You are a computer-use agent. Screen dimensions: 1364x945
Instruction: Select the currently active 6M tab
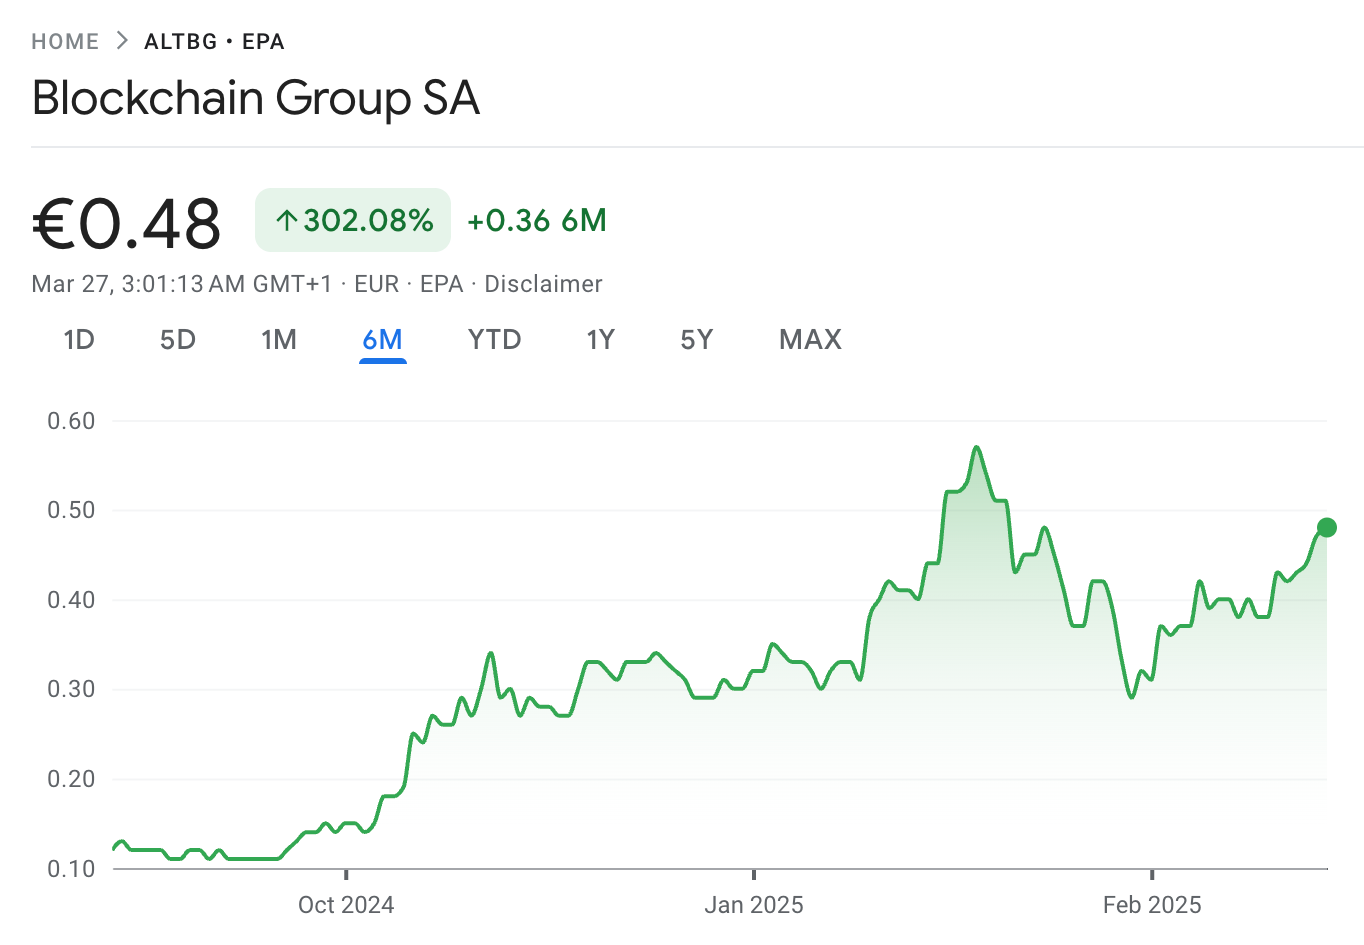pos(382,340)
